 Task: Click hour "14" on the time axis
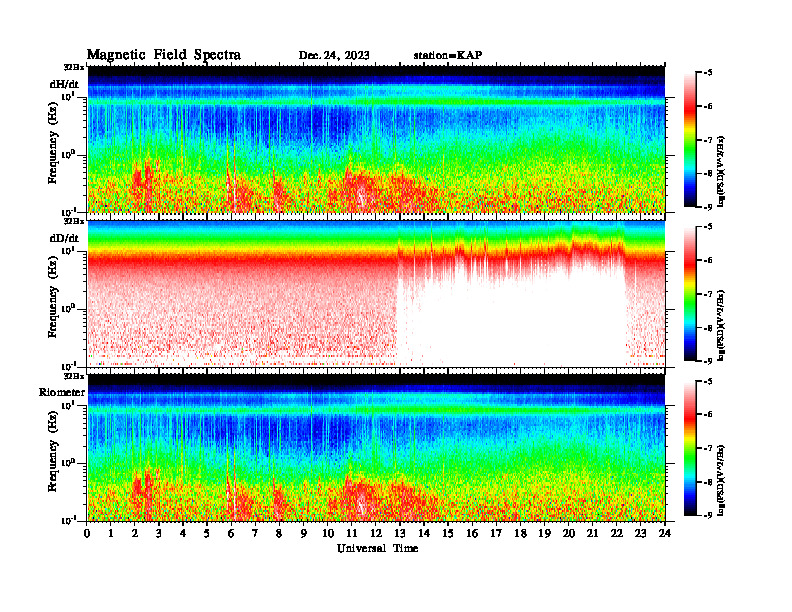(424, 533)
